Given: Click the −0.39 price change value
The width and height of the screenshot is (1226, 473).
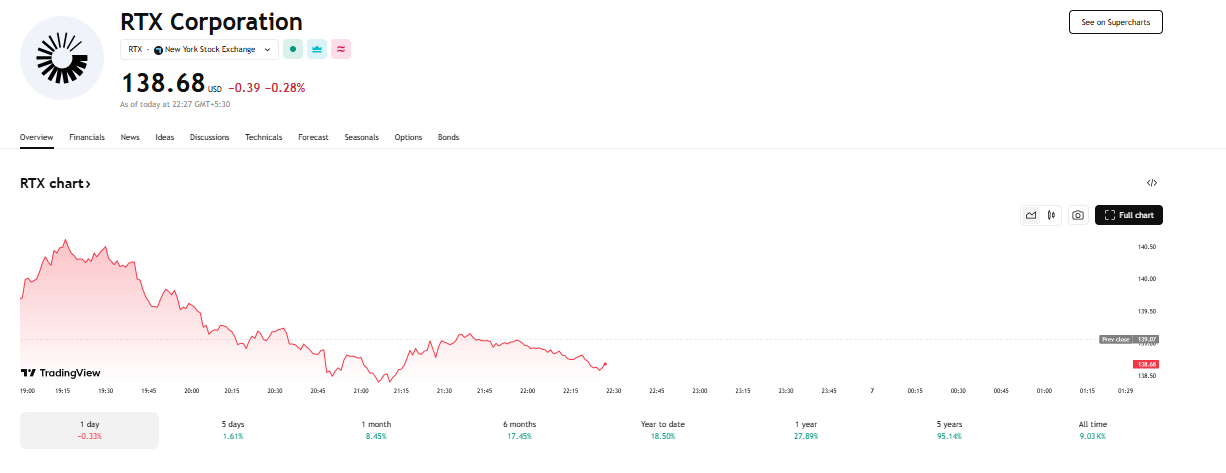Looking at the screenshot, I should [x=245, y=88].
